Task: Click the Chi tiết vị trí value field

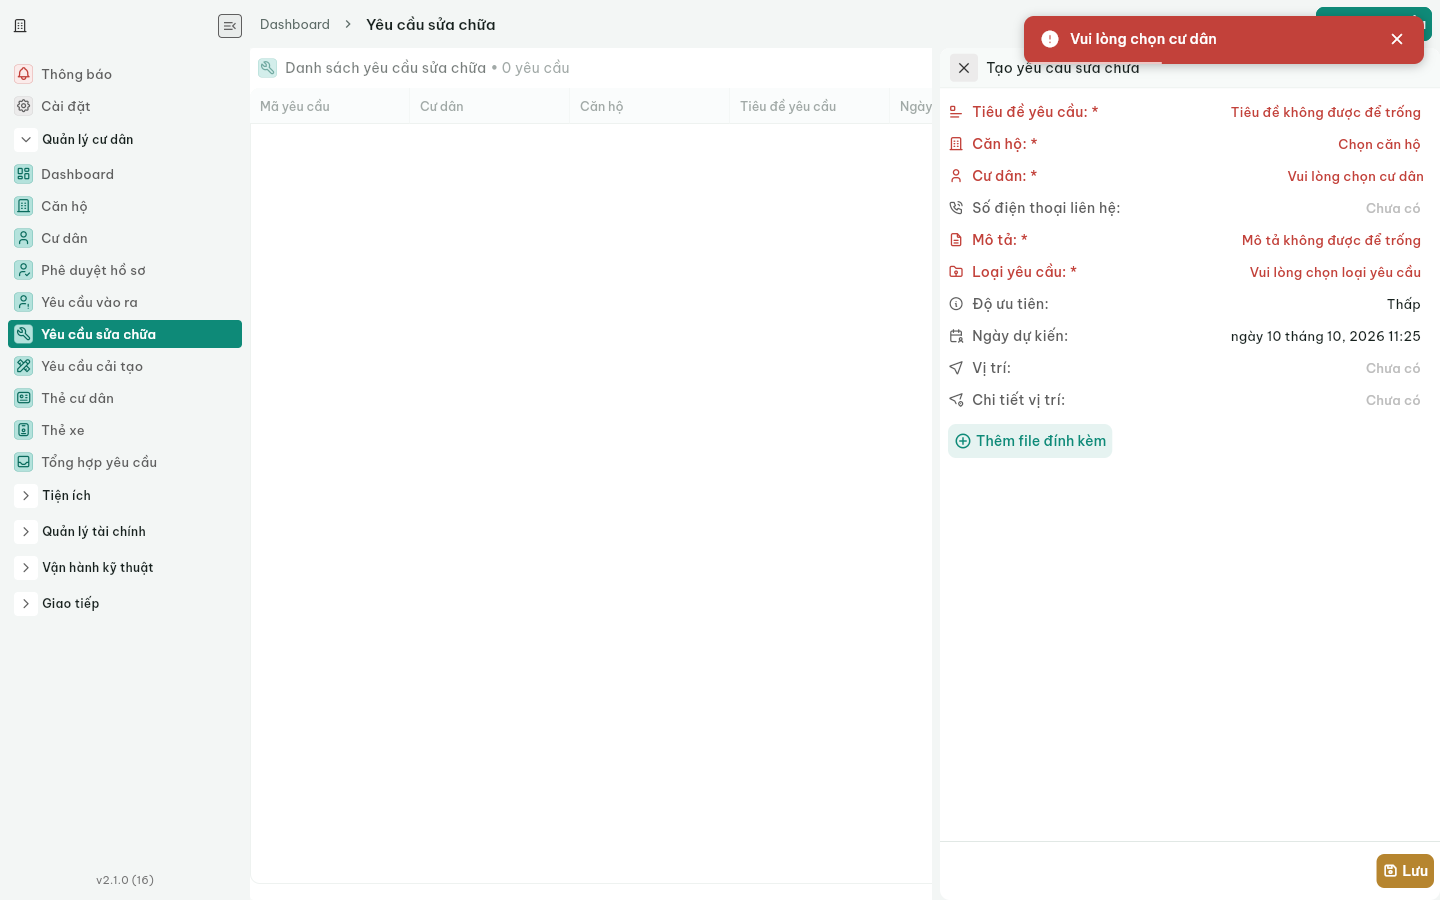Action: (x=1393, y=400)
